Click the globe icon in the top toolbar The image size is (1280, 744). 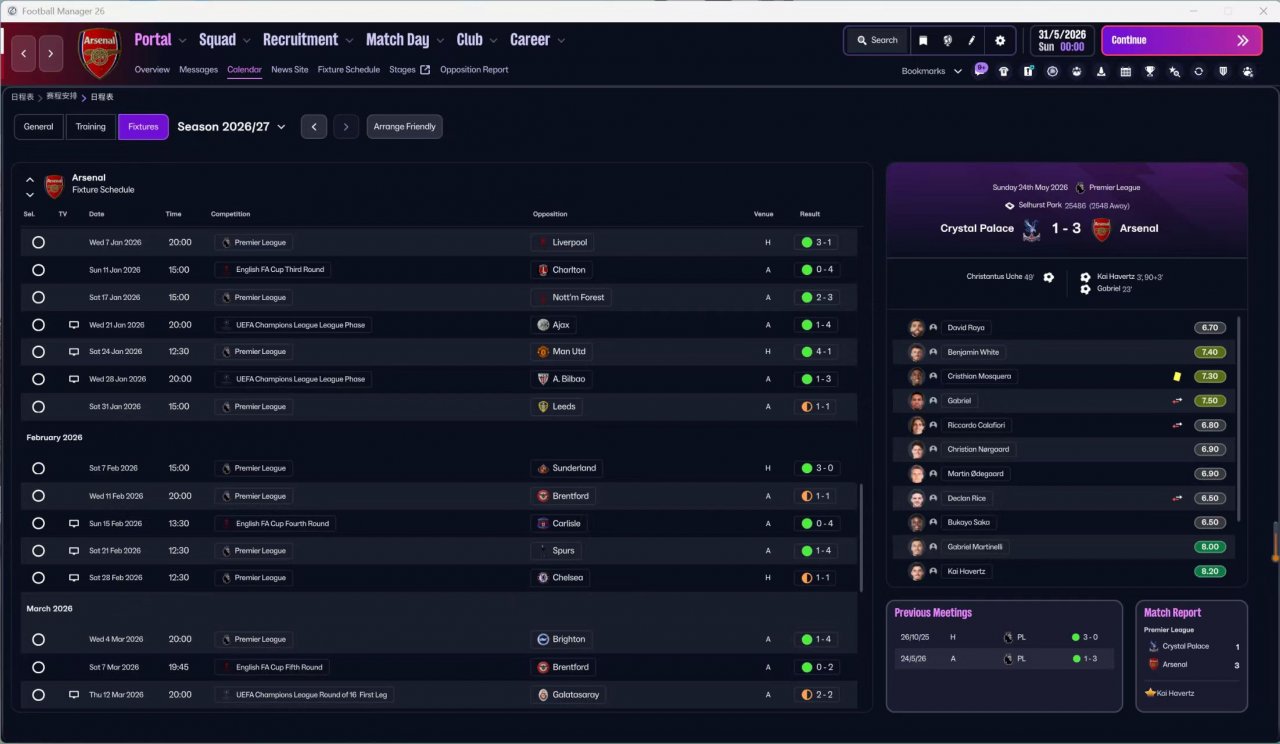tap(947, 41)
